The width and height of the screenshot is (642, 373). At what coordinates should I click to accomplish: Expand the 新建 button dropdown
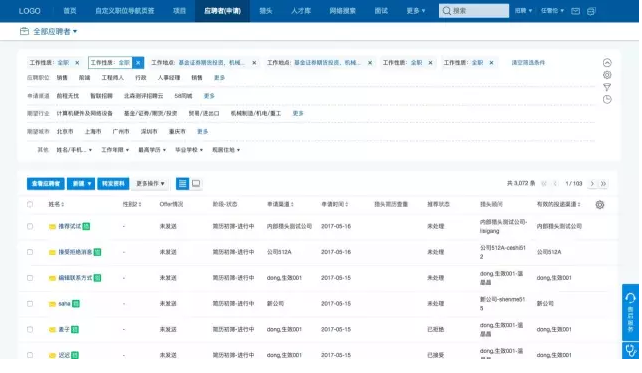click(x=81, y=185)
